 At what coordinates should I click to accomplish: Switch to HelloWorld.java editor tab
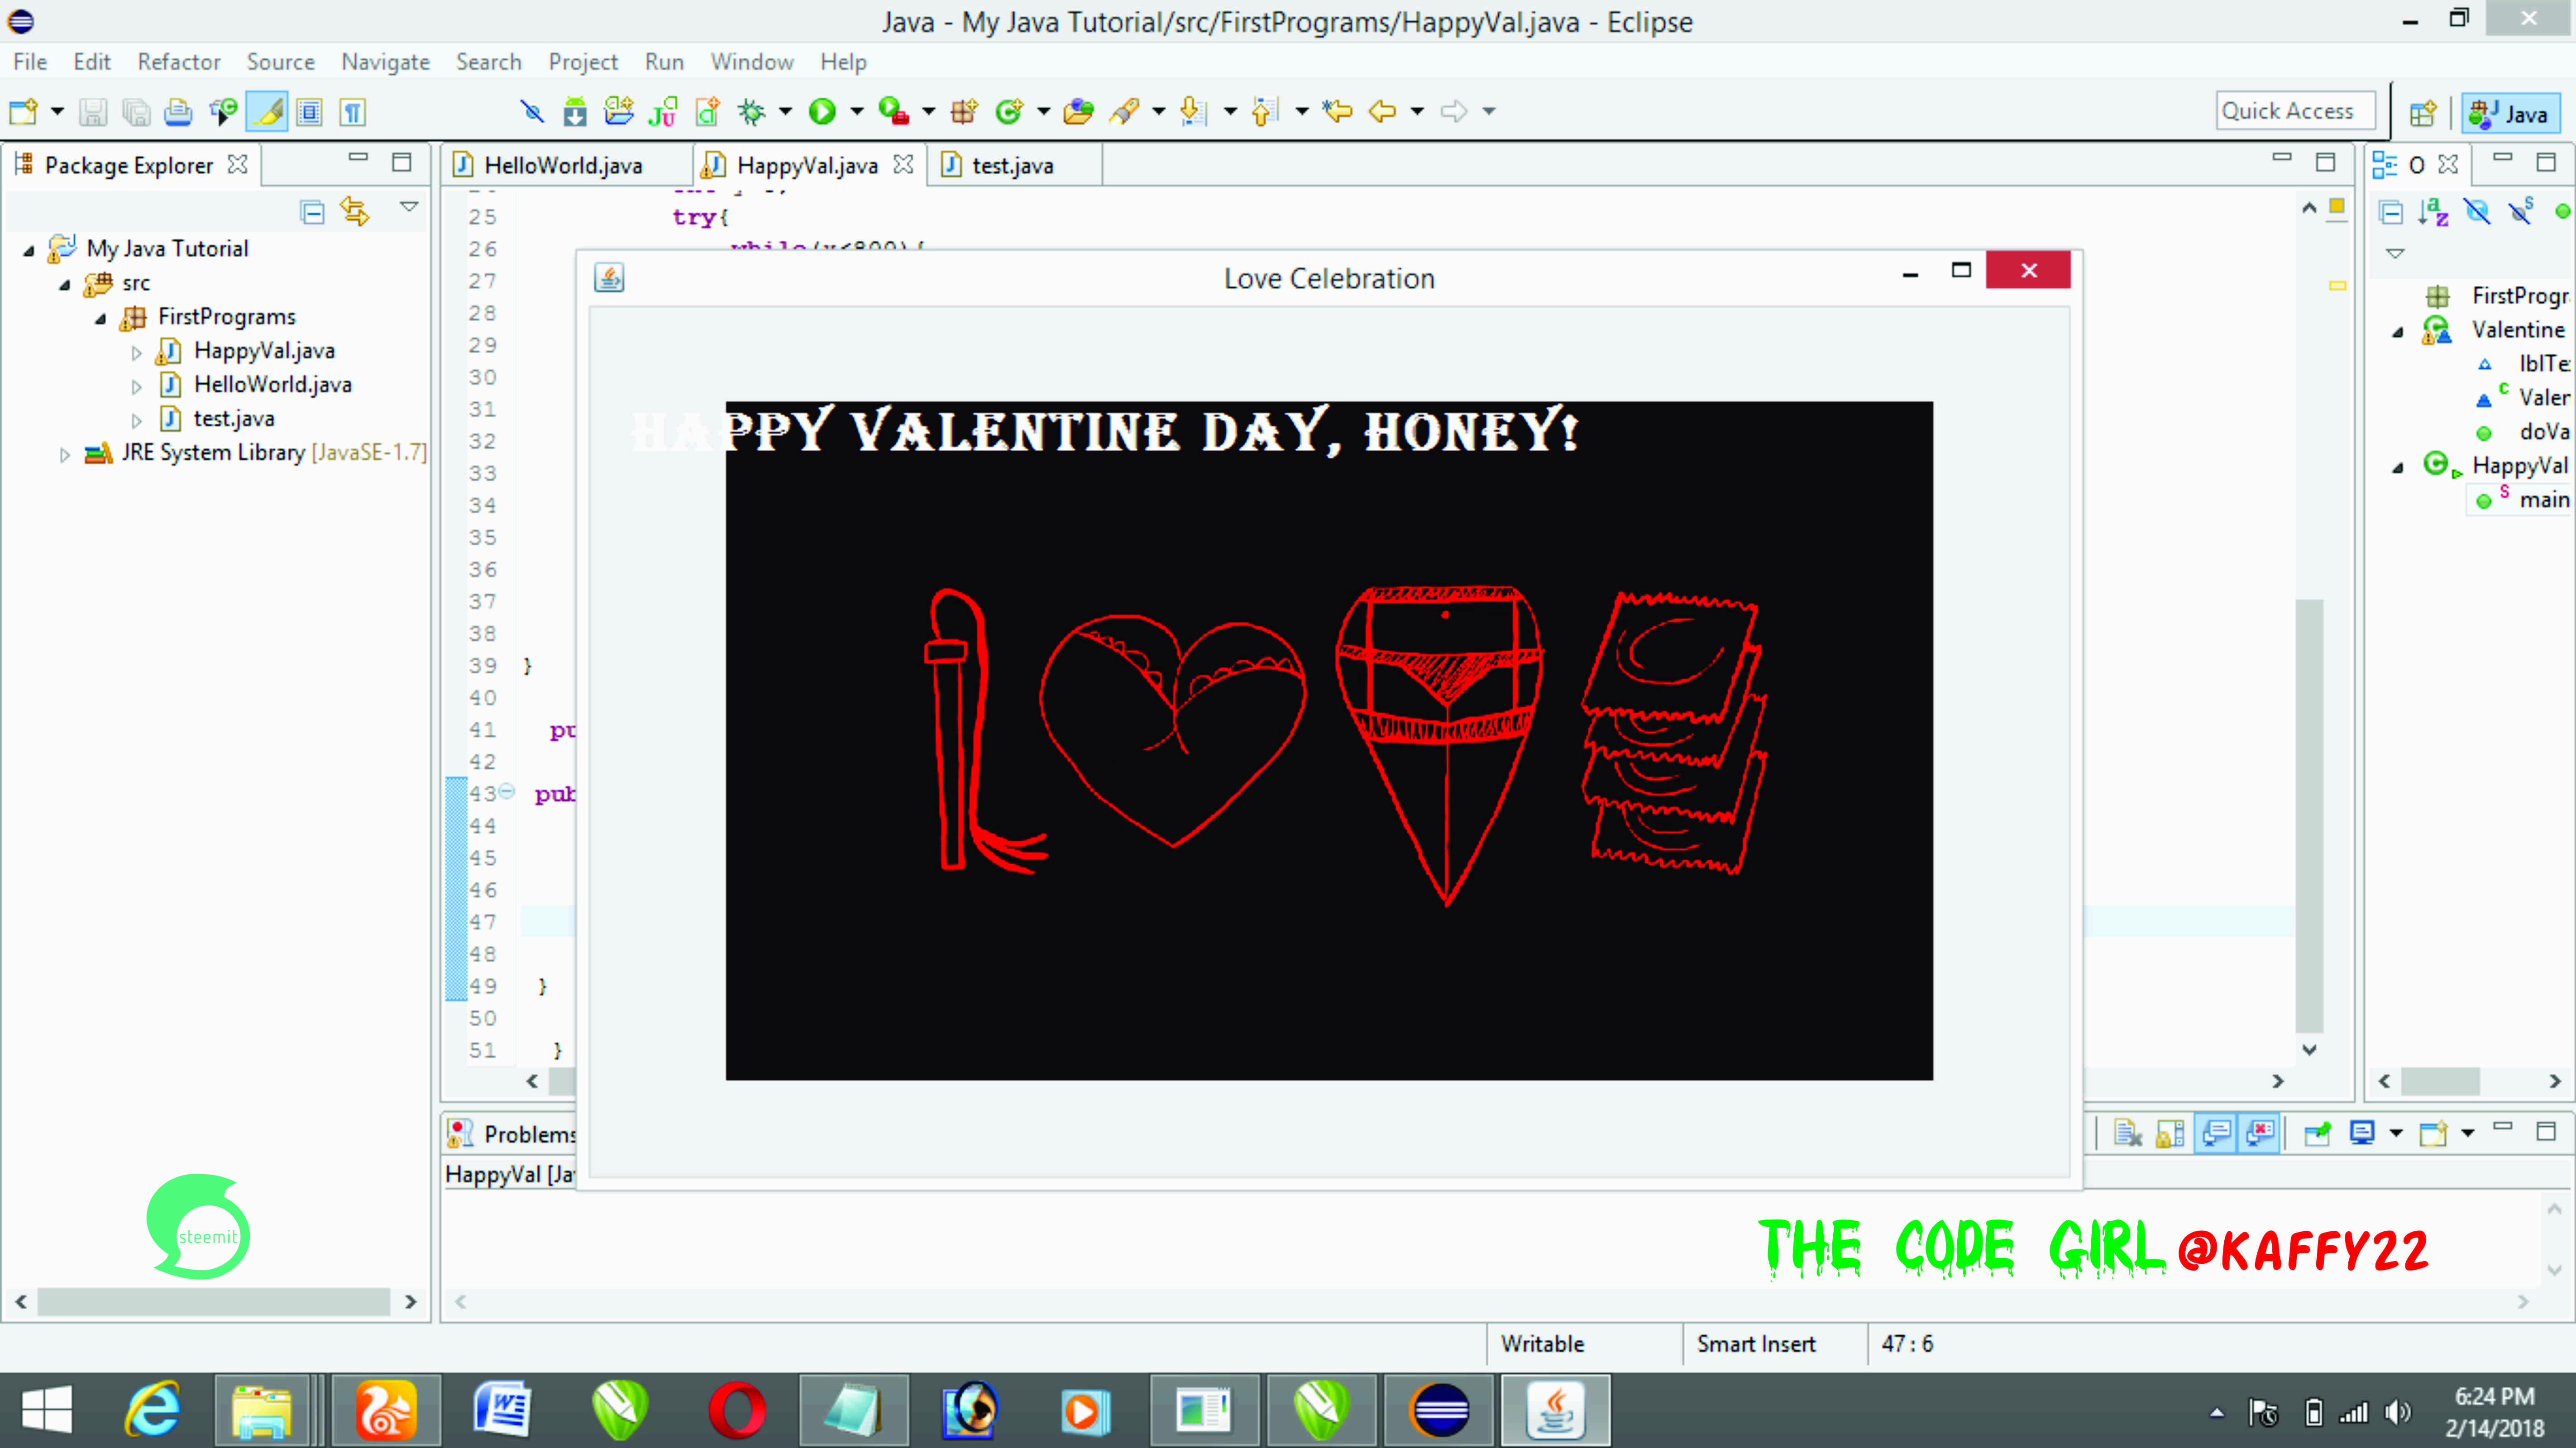[x=563, y=165]
